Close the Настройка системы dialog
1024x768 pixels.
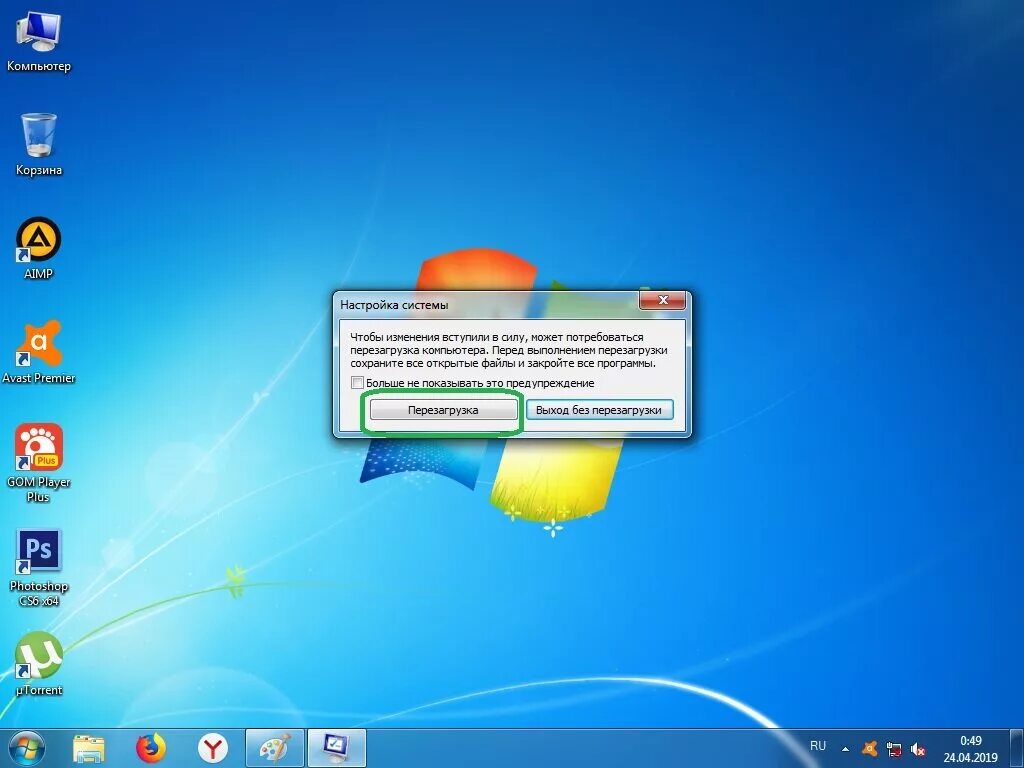click(x=663, y=300)
